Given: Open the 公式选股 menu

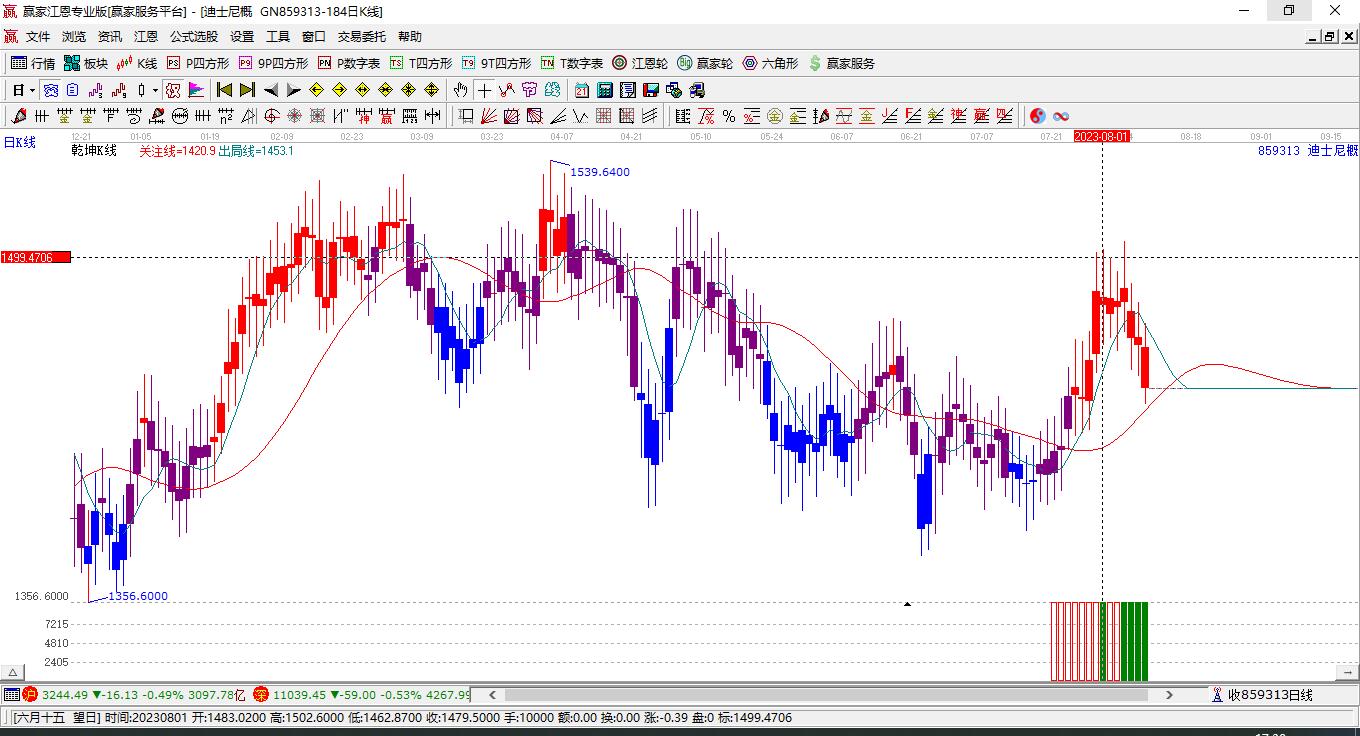Looking at the screenshot, I should pyautogui.click(x=194, y=37).
